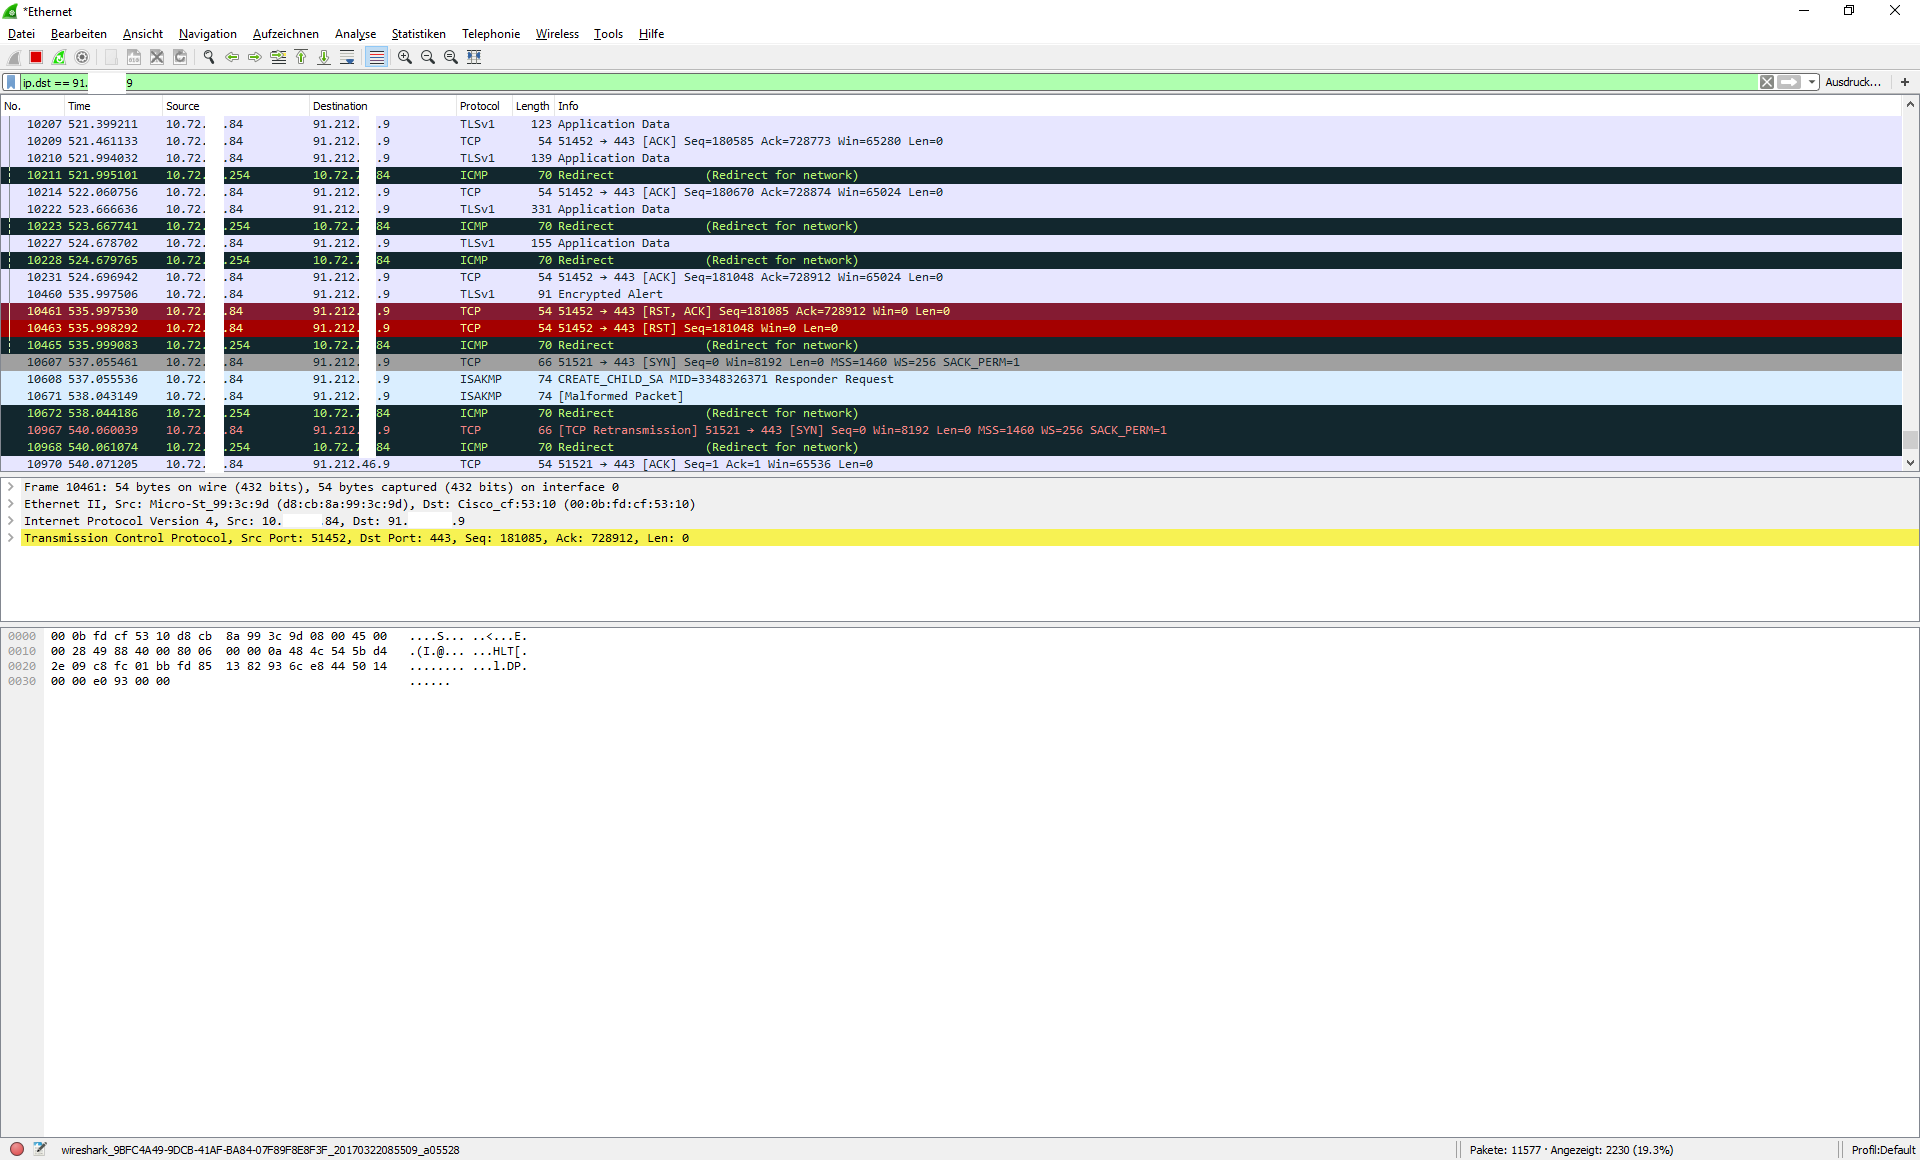Expand the Transmission Control Protocol tree
1920x1160 pixels.
[11, 538]
